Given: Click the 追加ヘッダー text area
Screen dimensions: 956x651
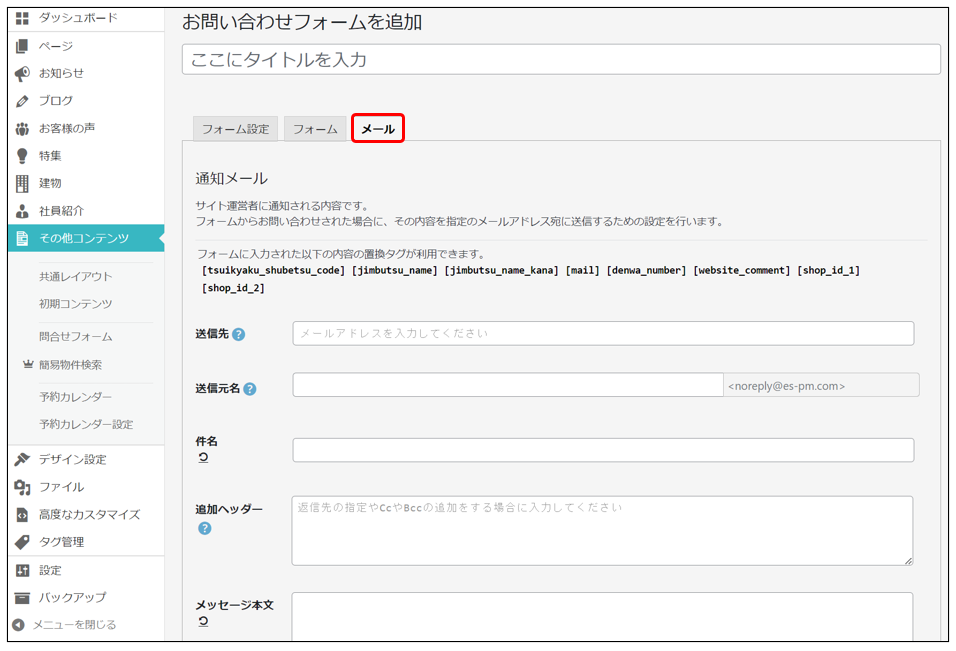Looking at the screenshot, I should (602, 530).
